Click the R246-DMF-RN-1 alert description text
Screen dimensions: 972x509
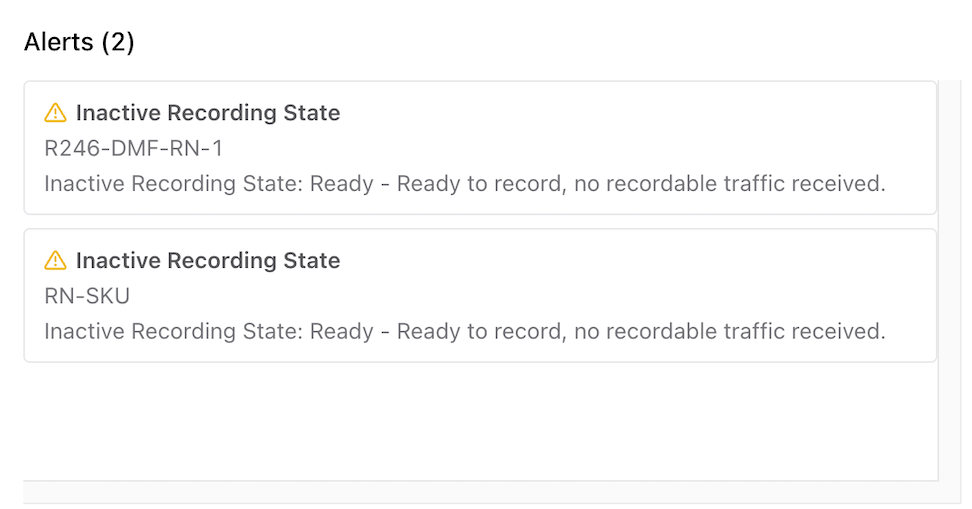coord(465,184)
